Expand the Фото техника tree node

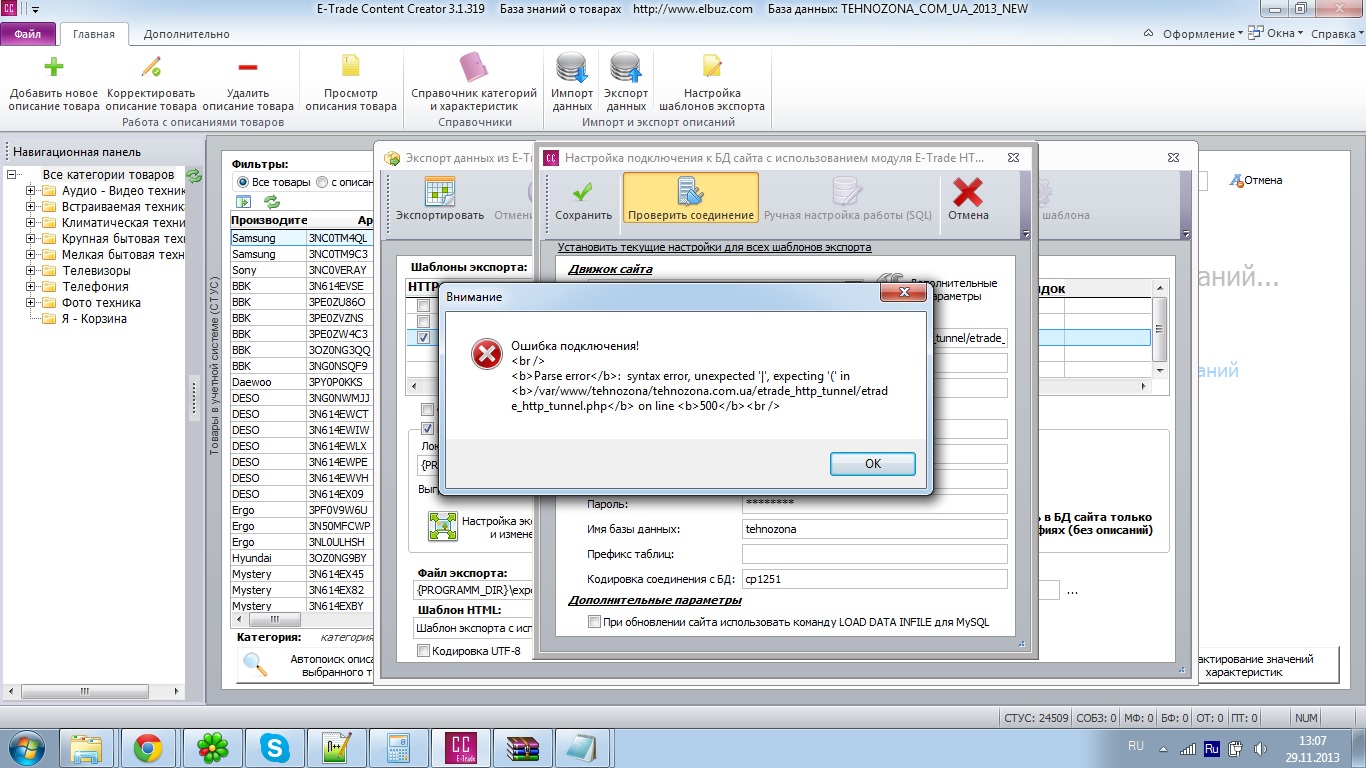[x=31, y=303]
